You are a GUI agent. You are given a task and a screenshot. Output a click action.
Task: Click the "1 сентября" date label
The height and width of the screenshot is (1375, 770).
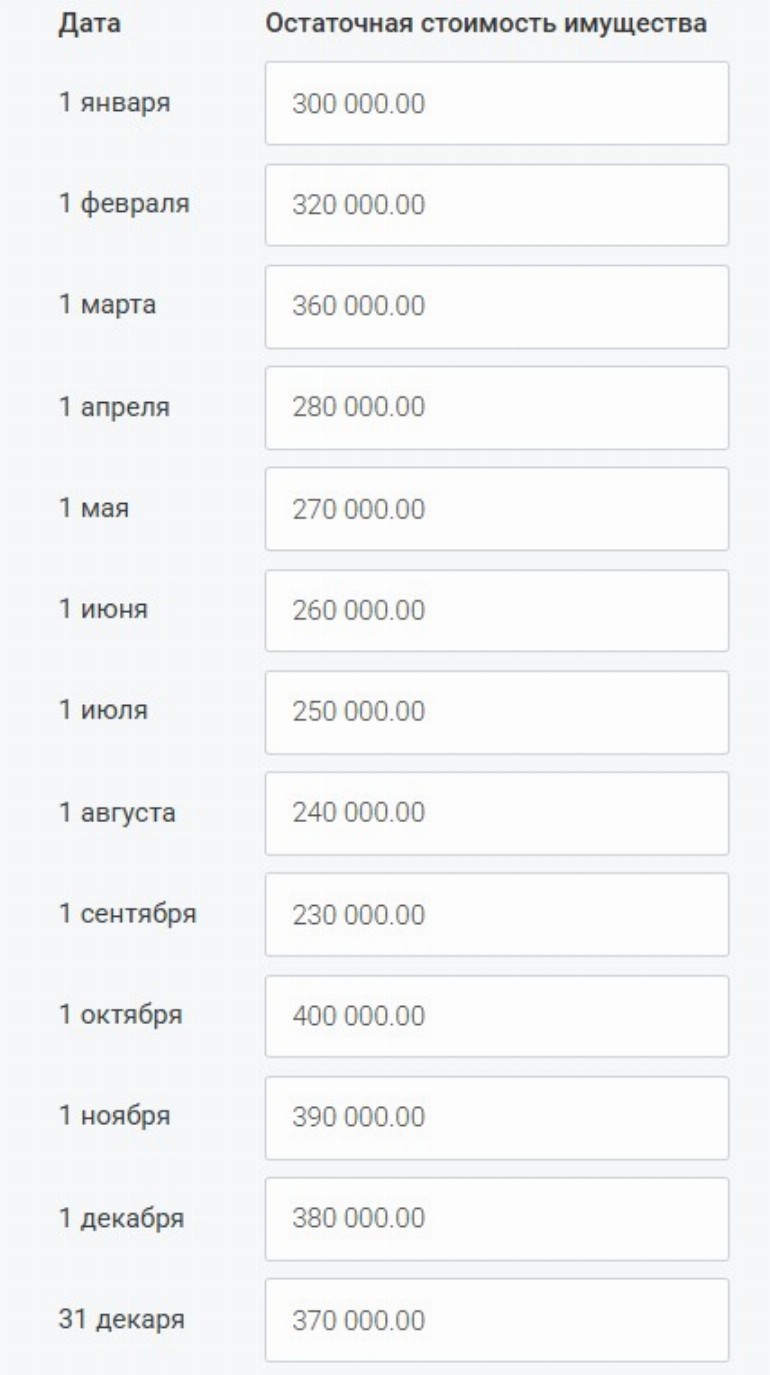coord(126,915)
